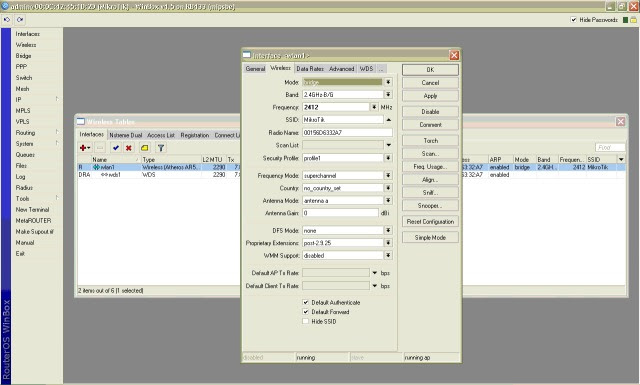This screenshot has width=640, height=385.
Task: Click the OK button
Action: coord(430,70)
